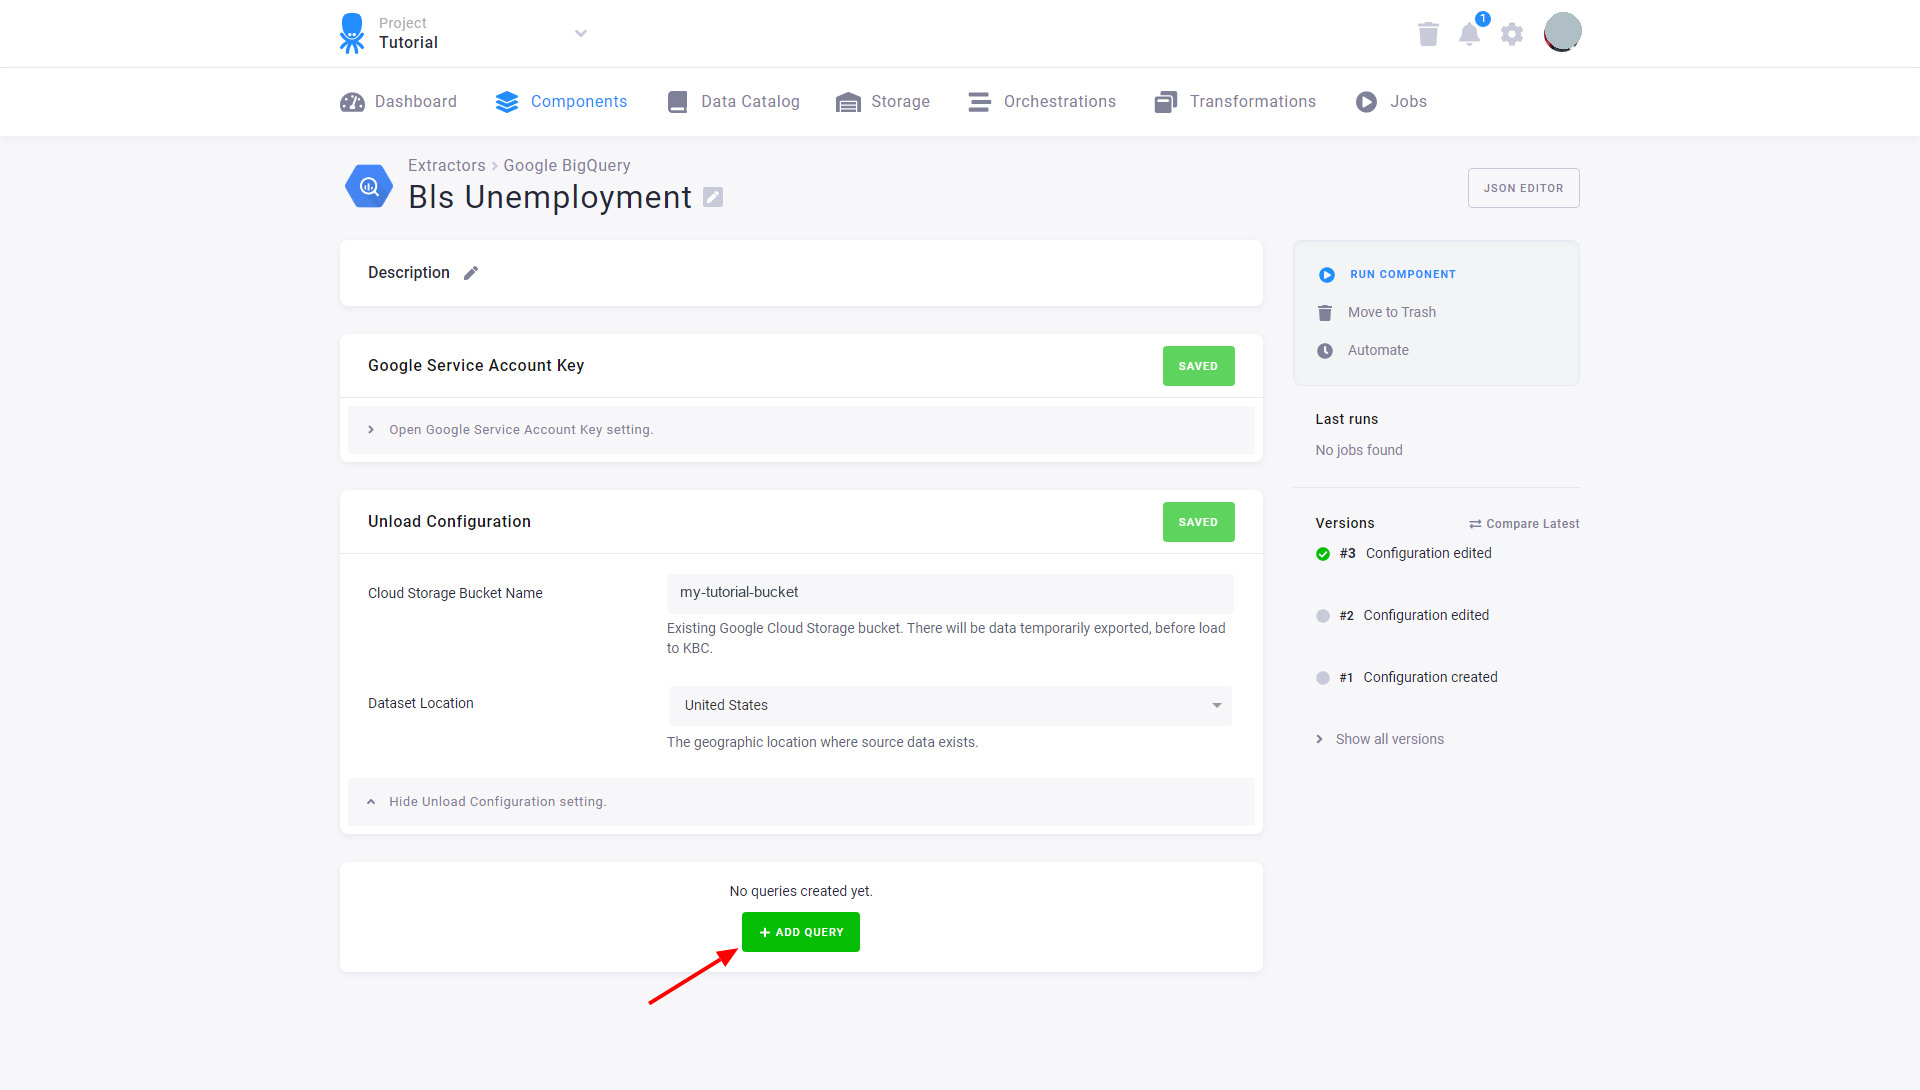Click the Storage warehouse icon
1920x1090 pixels.
[848, 102]
